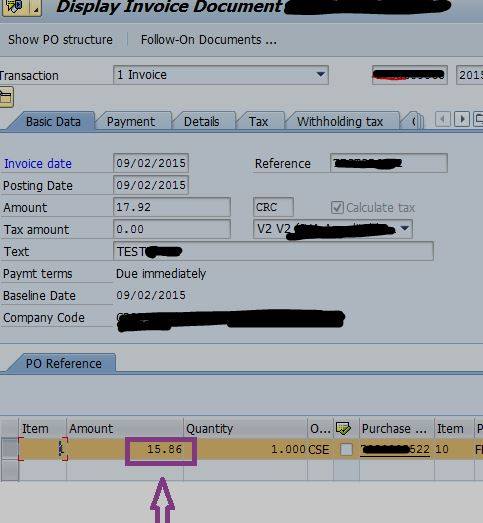
Task: Click the checkmark column header icon in table
Action: 344,428
